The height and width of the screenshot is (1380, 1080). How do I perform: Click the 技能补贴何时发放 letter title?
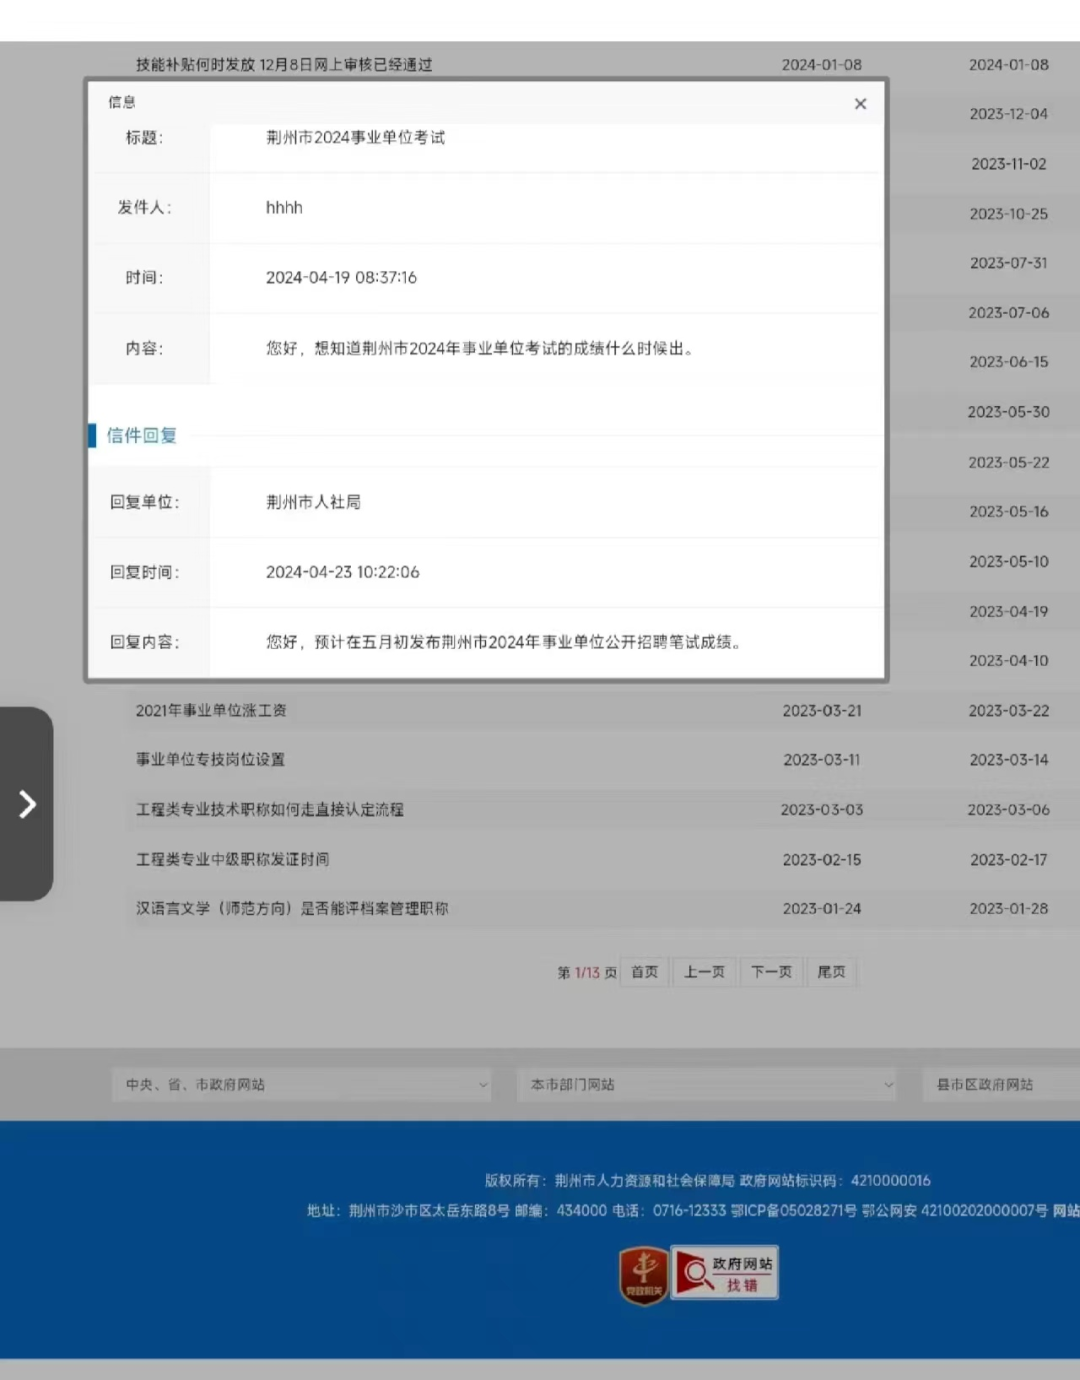coord(281,64)
